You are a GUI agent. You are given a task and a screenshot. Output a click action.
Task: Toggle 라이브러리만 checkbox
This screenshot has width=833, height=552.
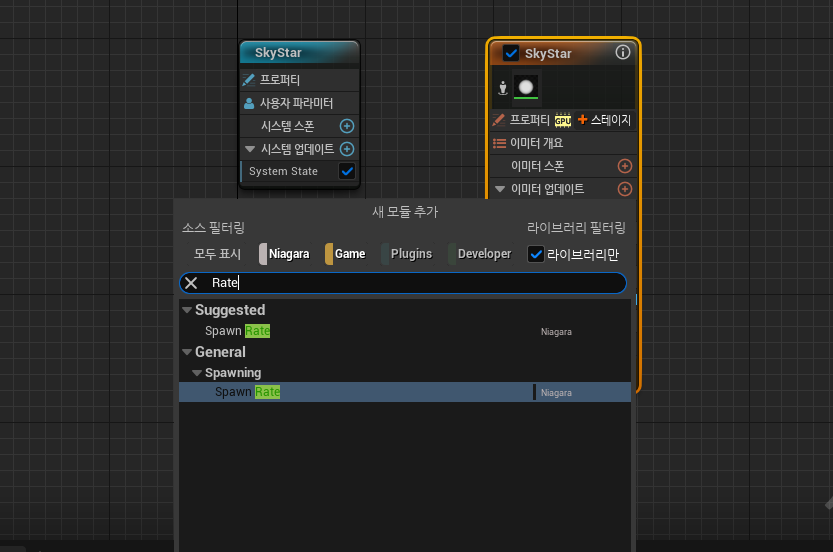coord(536,254)
